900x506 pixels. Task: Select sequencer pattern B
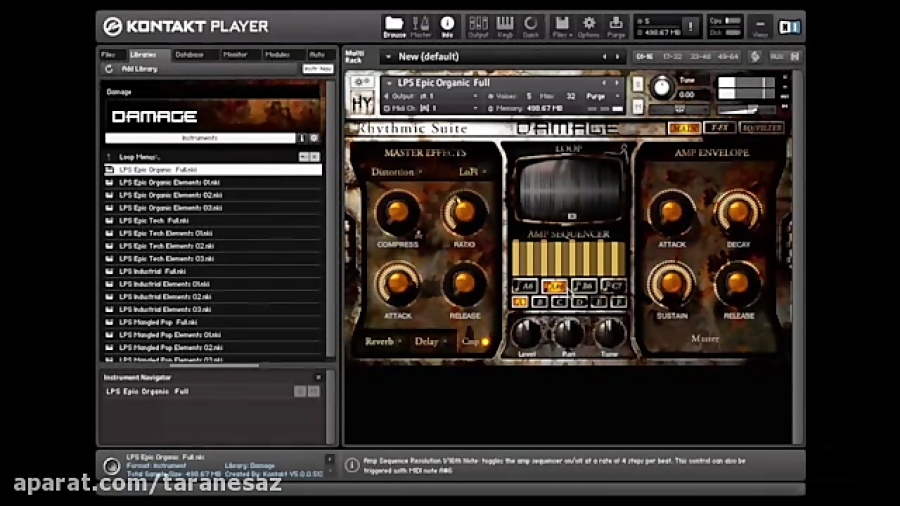[540, 302]
